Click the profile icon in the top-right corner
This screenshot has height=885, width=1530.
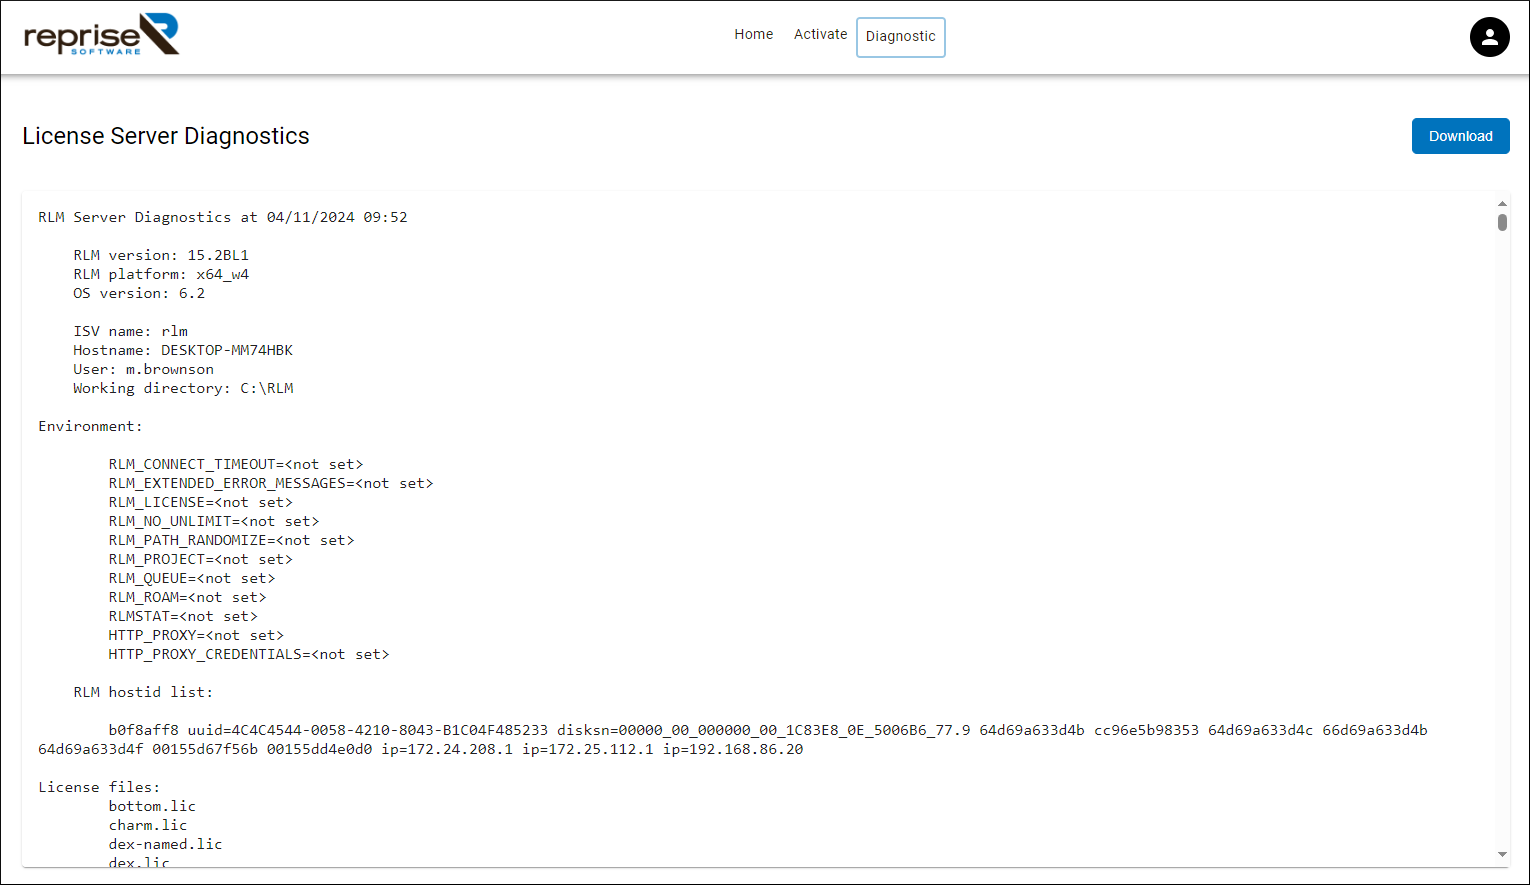pos(1490,36)
